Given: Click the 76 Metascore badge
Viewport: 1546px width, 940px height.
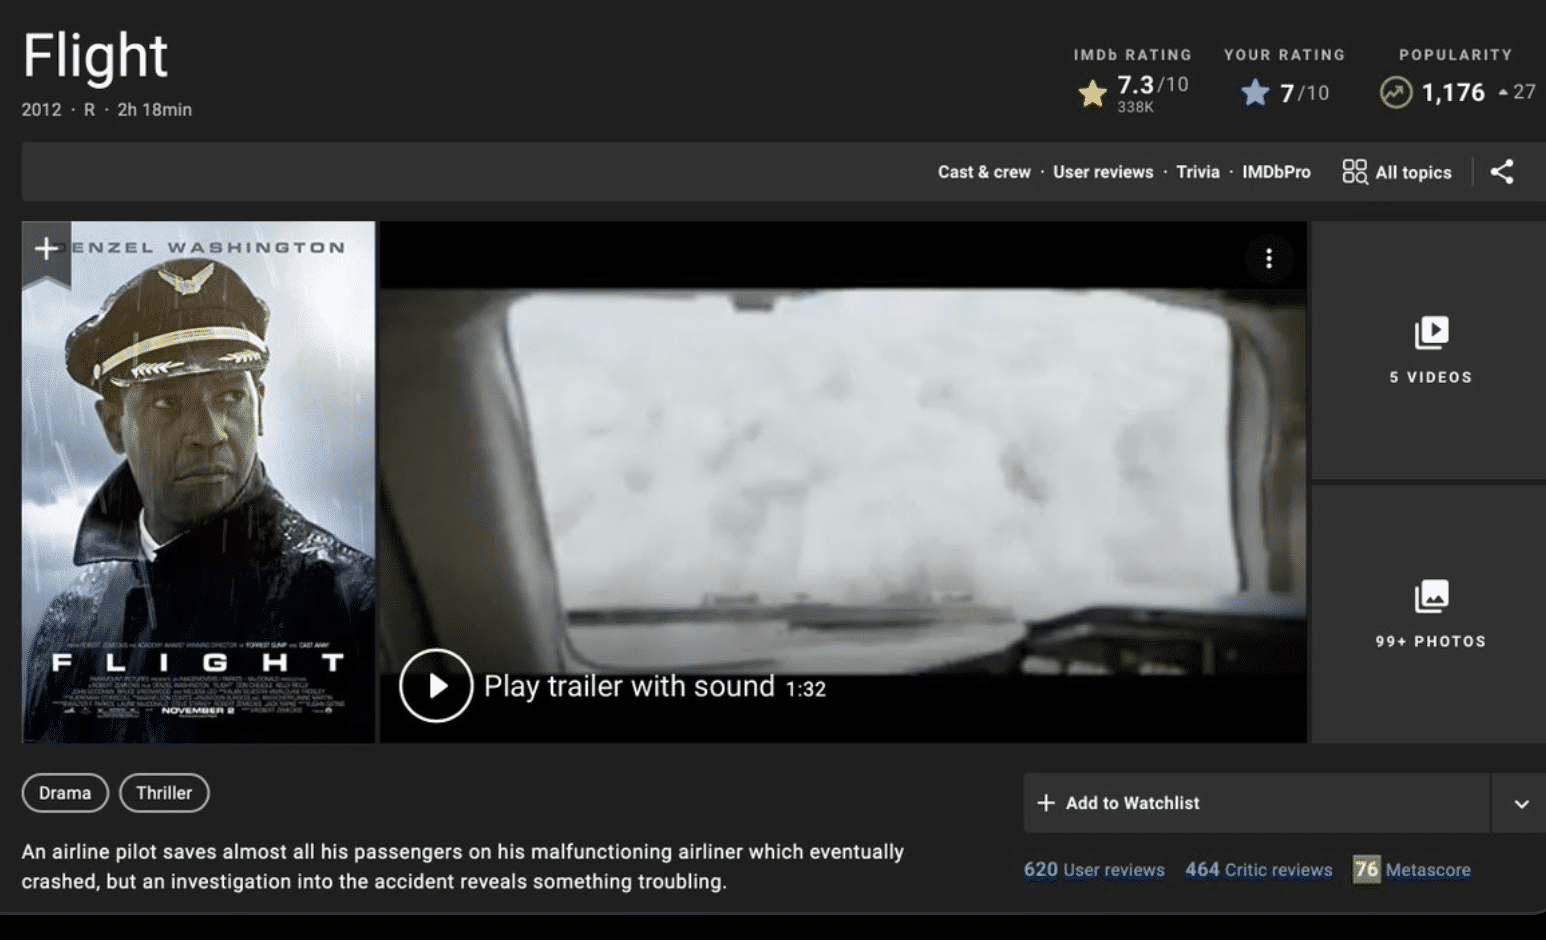Looking at the screenshot, I should pyautogui.click(x=1366, y=870).
